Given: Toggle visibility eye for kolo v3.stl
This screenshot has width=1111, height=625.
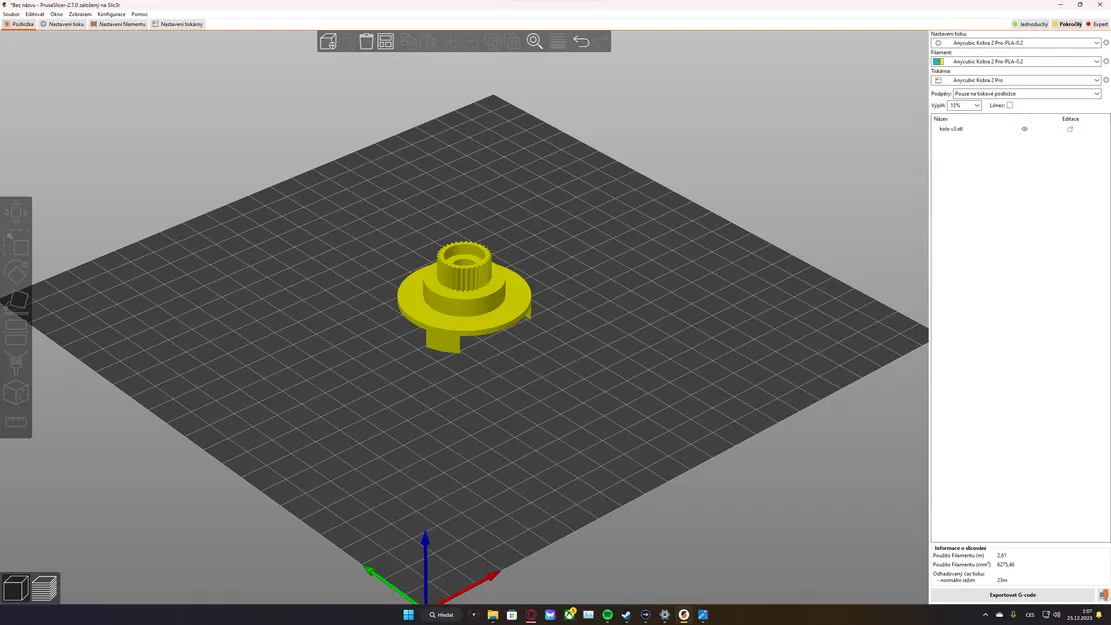Looking at the screenshot, I should click(x=1025, y=129).
